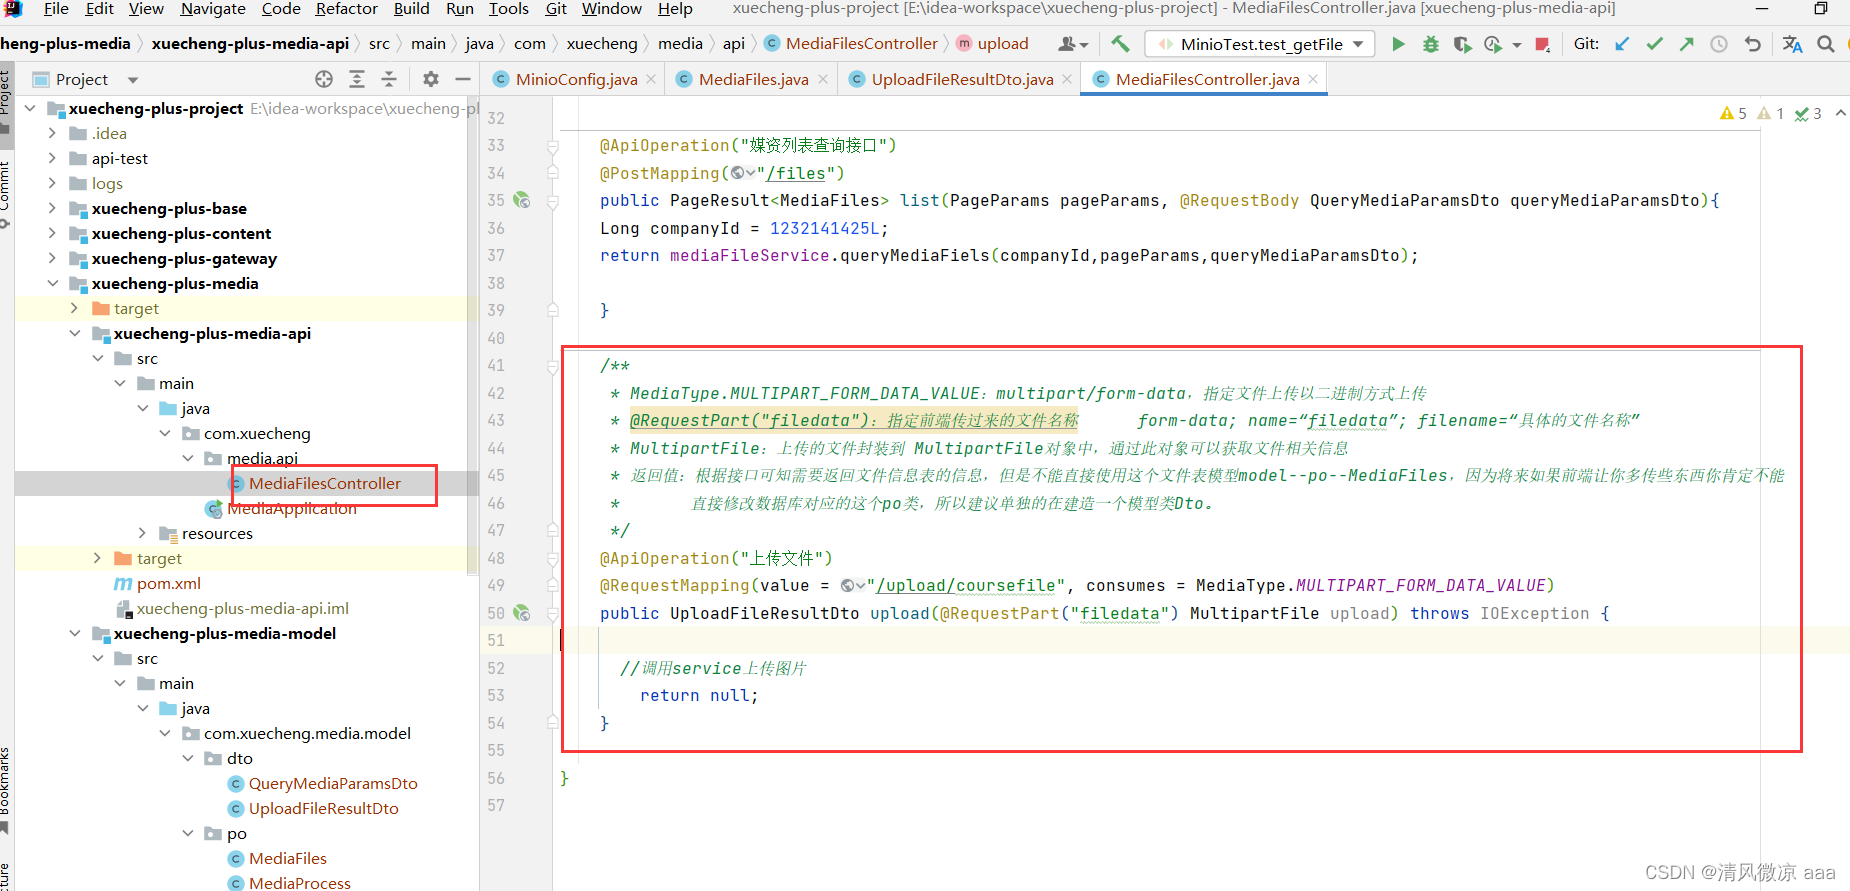Close the MinioConfig.java tab

pyautogui.click(x=651, y=79)
